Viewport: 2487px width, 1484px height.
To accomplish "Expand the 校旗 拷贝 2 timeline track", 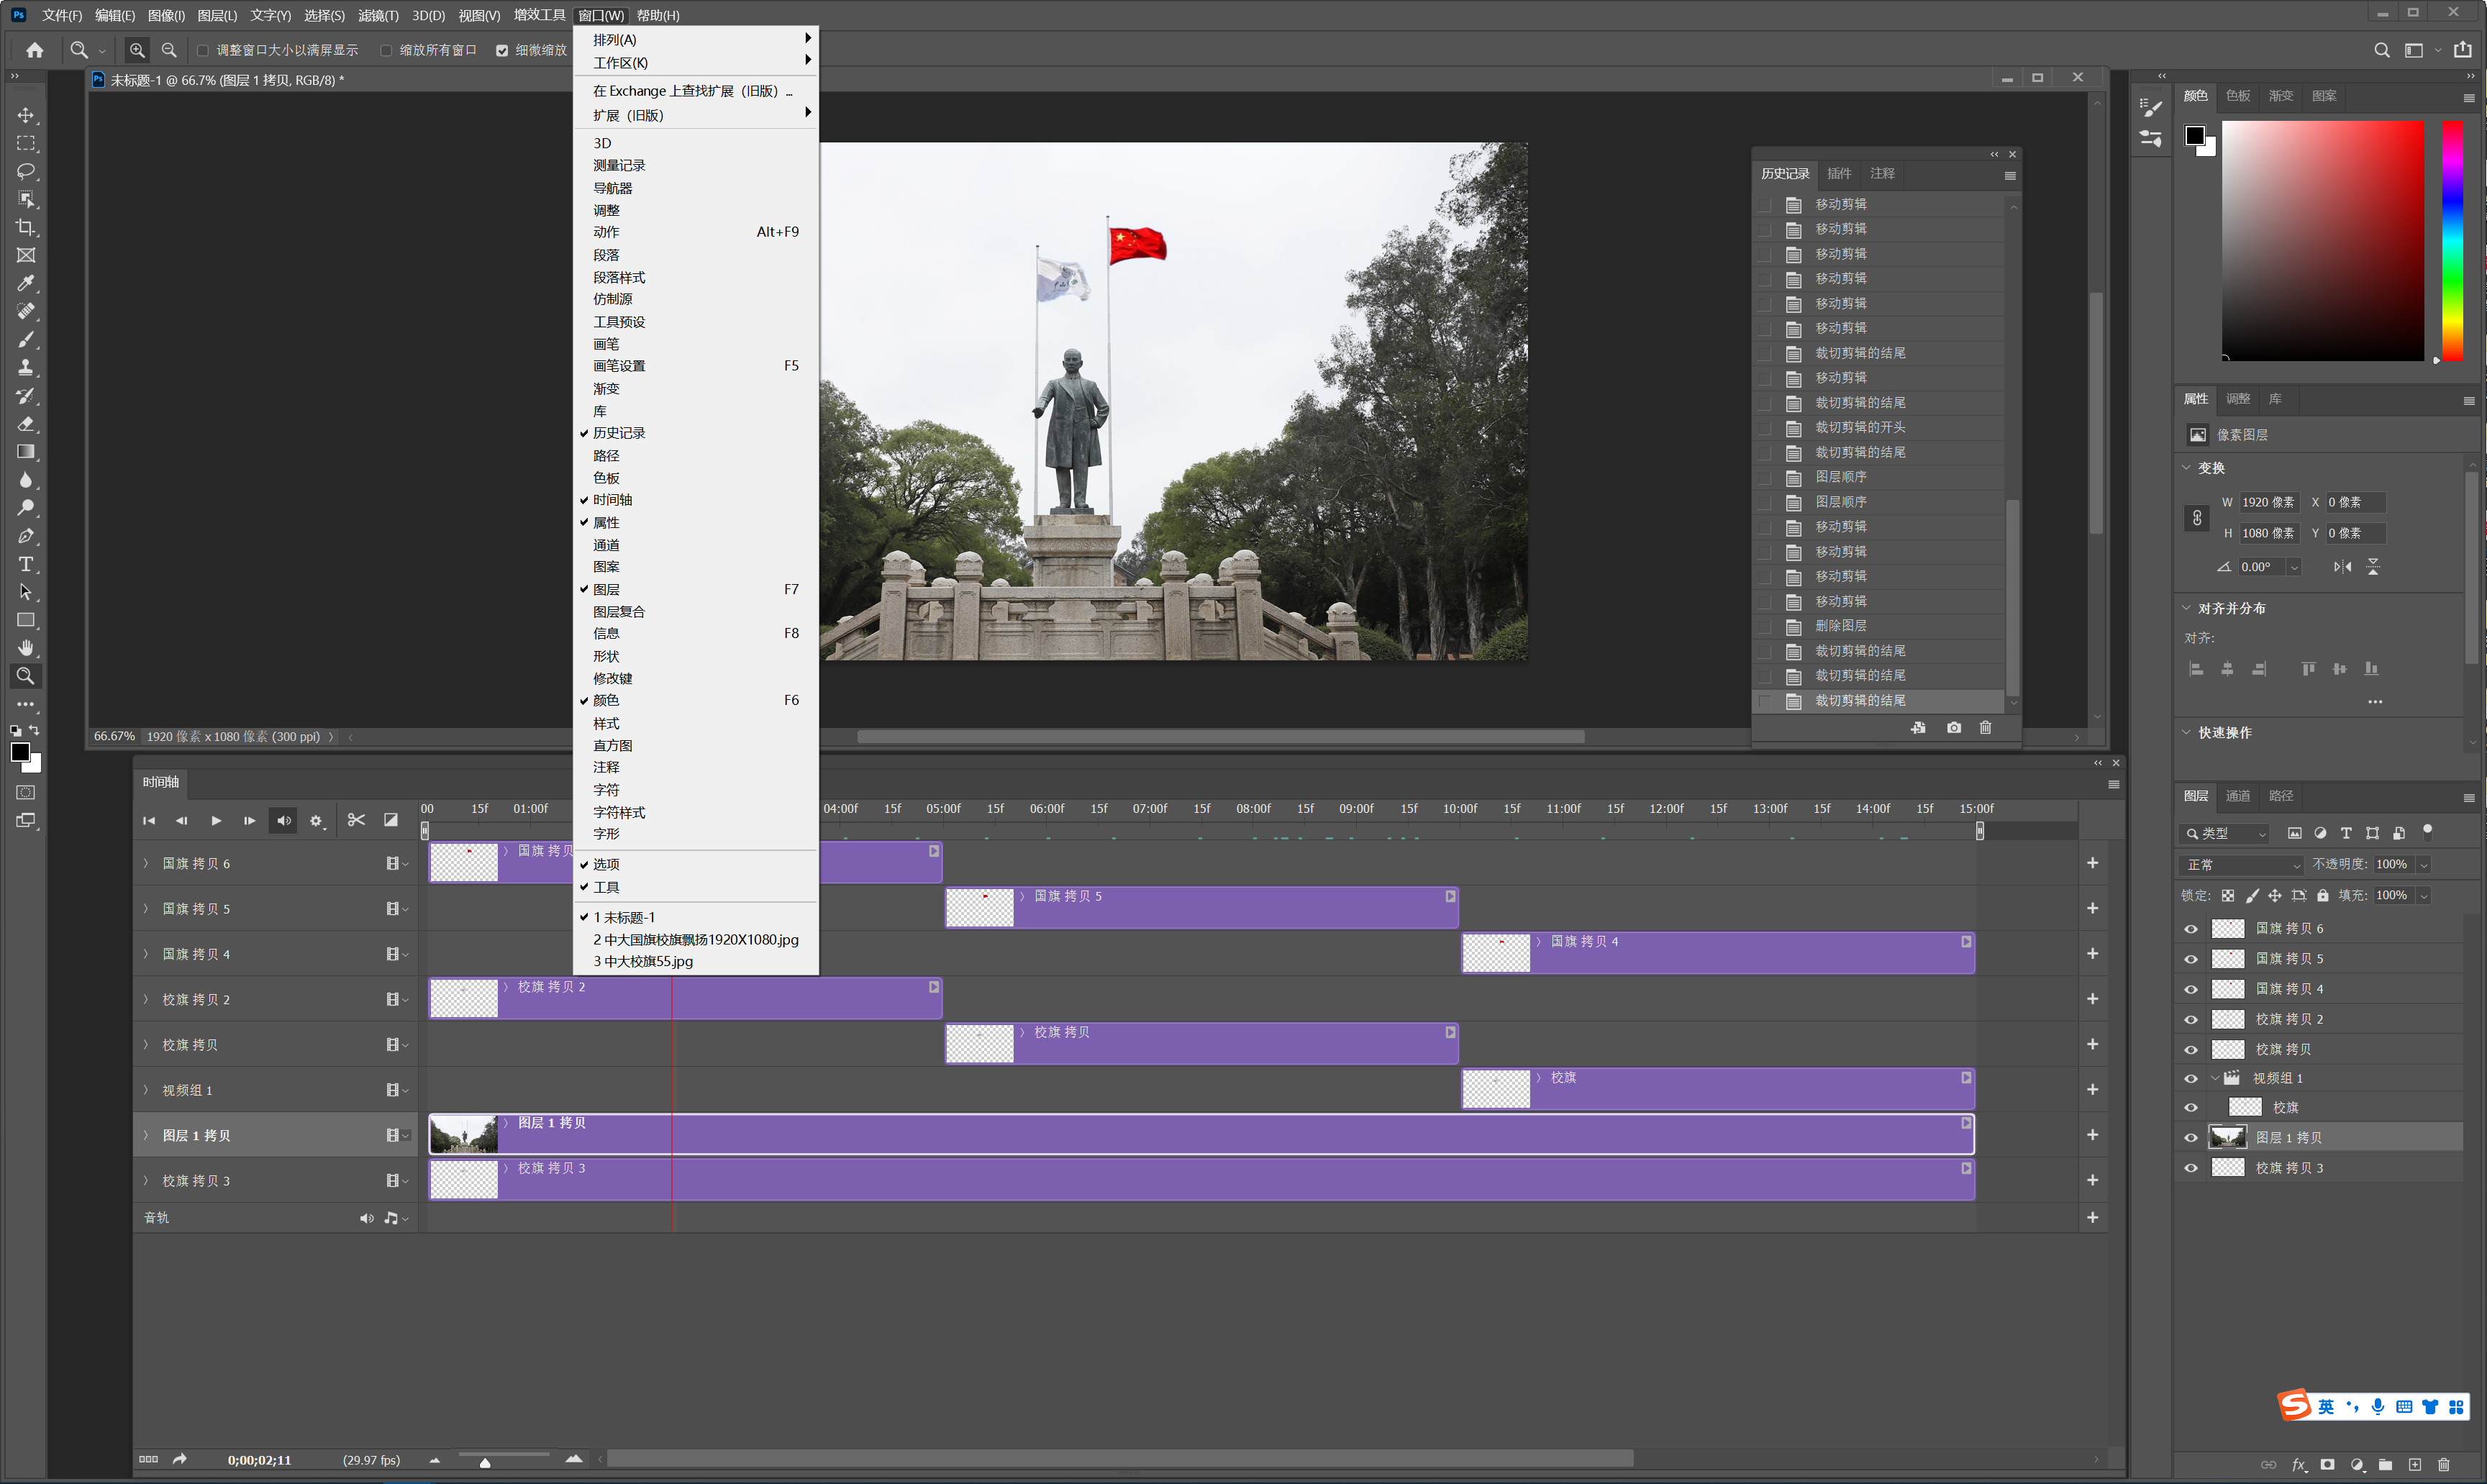I will [x=146, y=999].
